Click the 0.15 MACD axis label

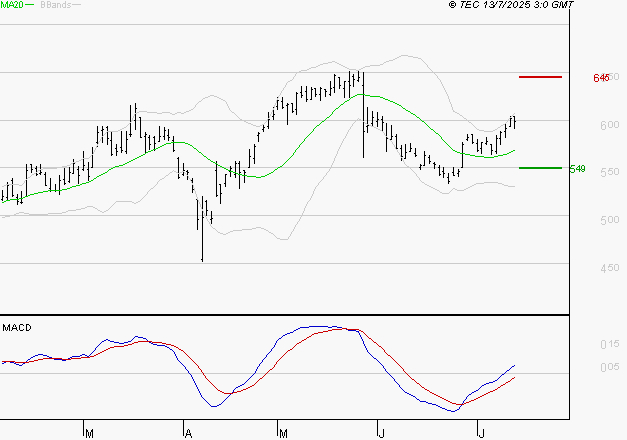(609, 344)
